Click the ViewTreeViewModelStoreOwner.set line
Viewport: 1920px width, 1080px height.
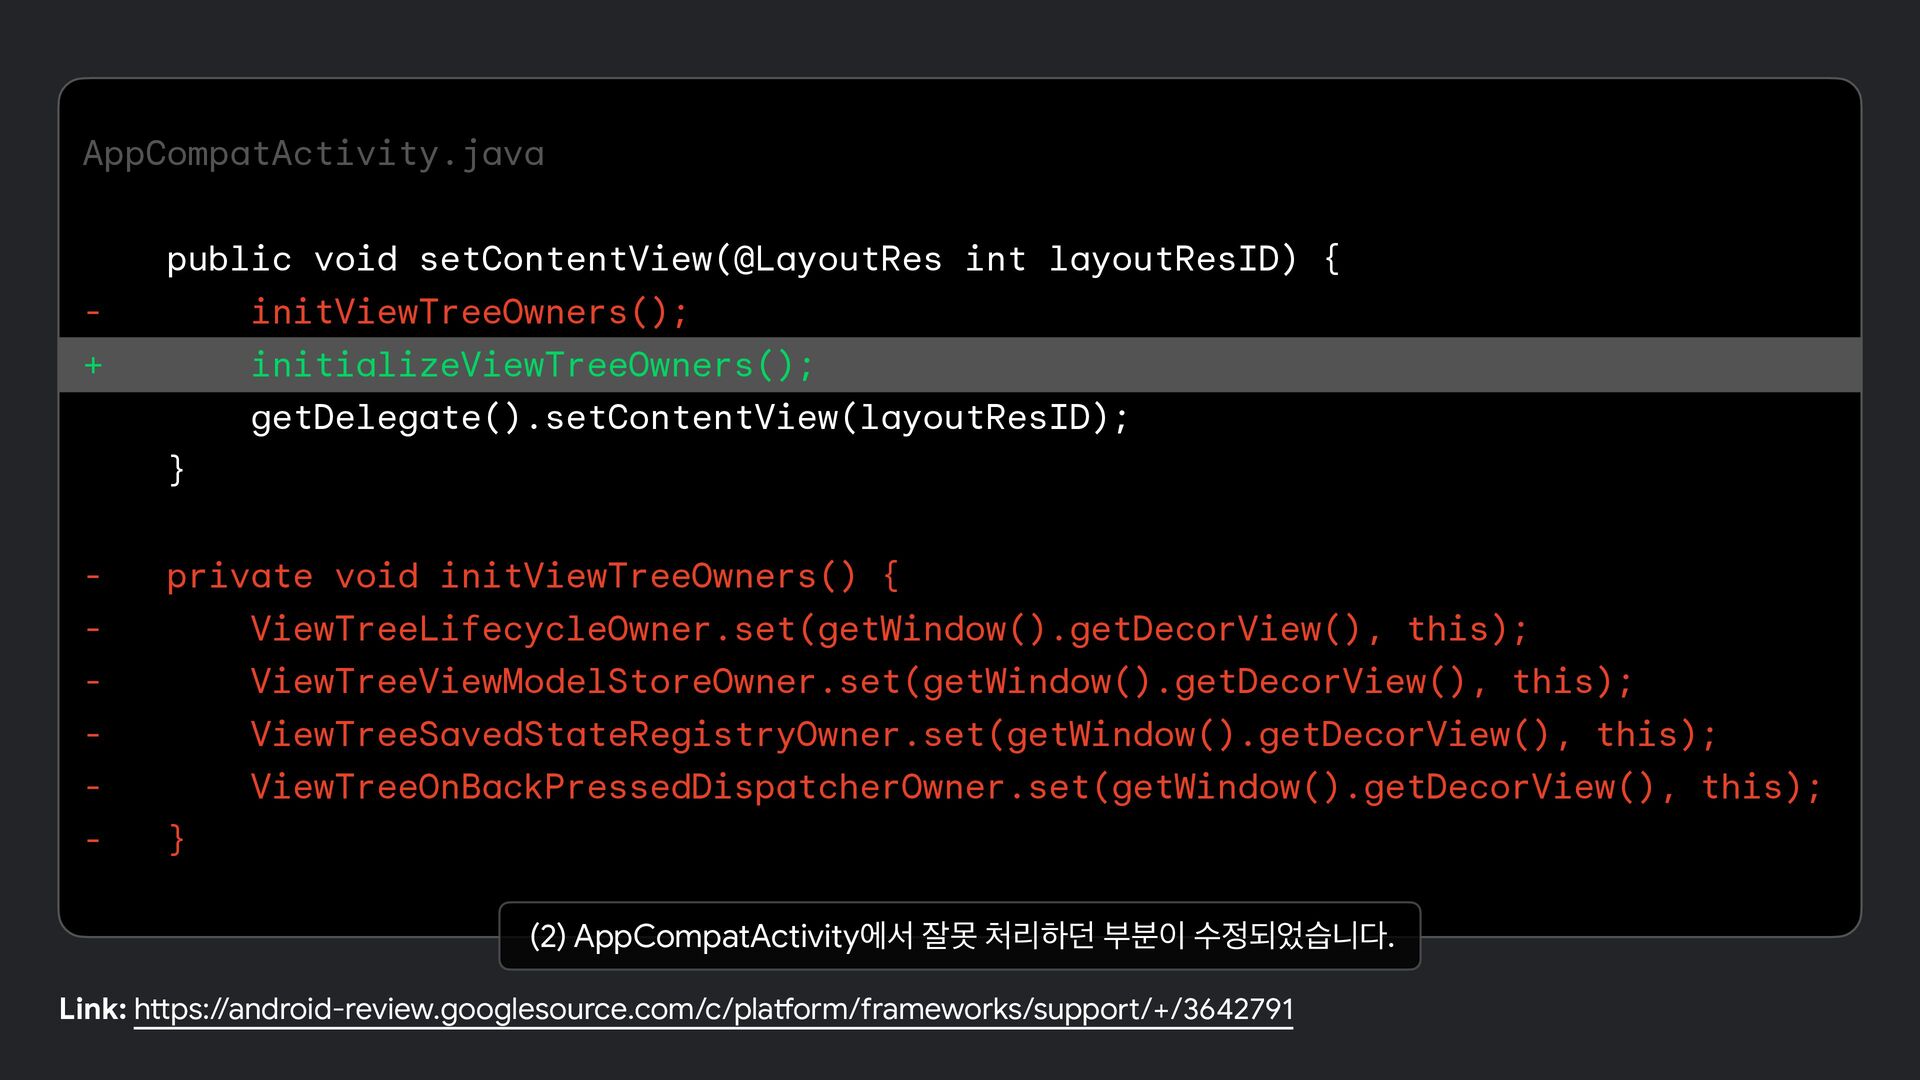[941, 682]
